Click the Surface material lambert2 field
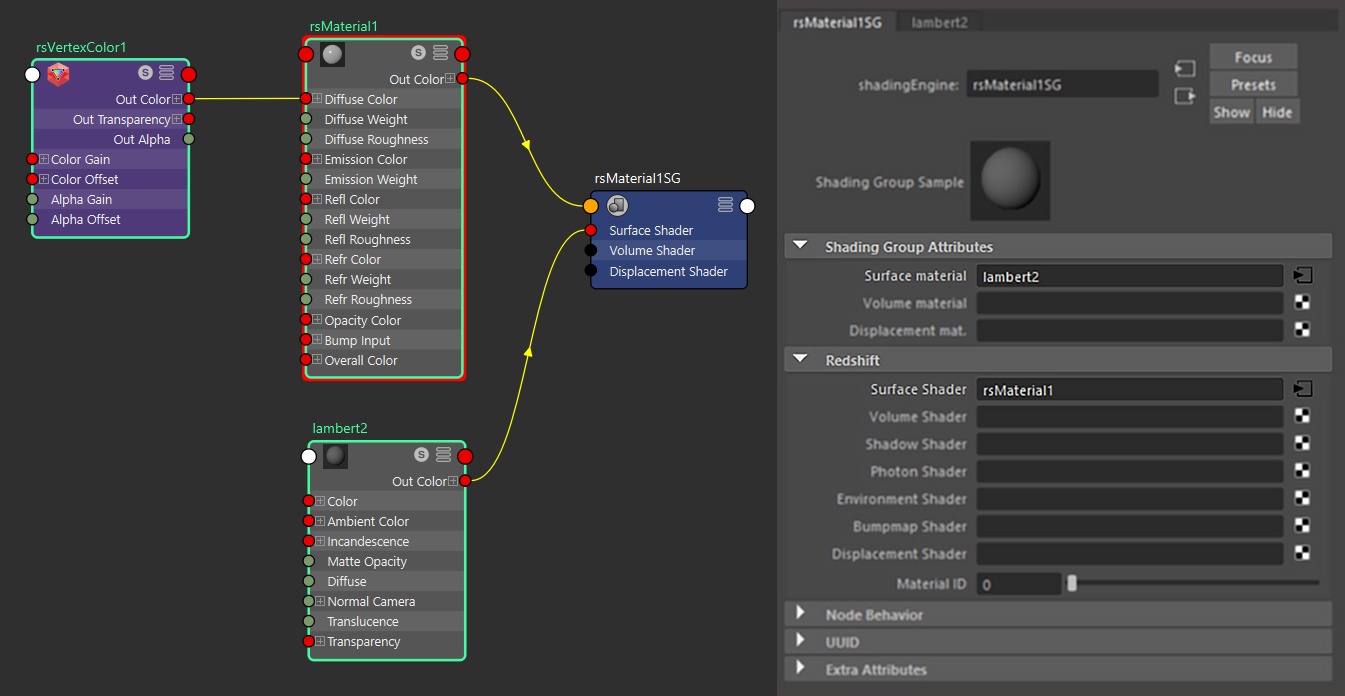This screenshot has width=1345, height=696. tap(1130, 276)
